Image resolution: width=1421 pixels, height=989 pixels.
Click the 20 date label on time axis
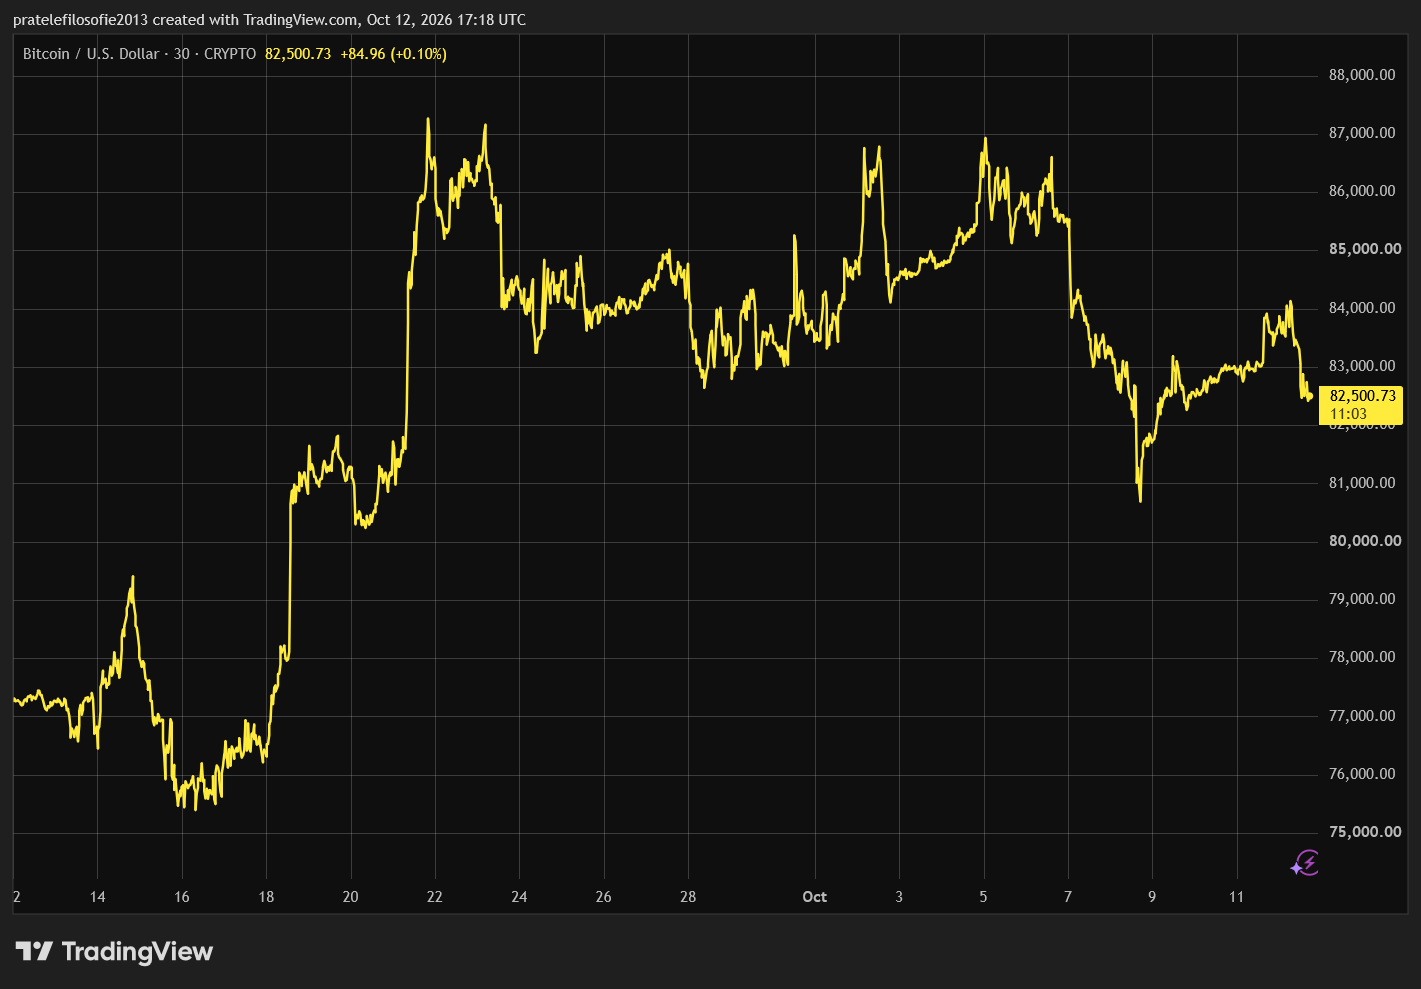click(350, 897)
